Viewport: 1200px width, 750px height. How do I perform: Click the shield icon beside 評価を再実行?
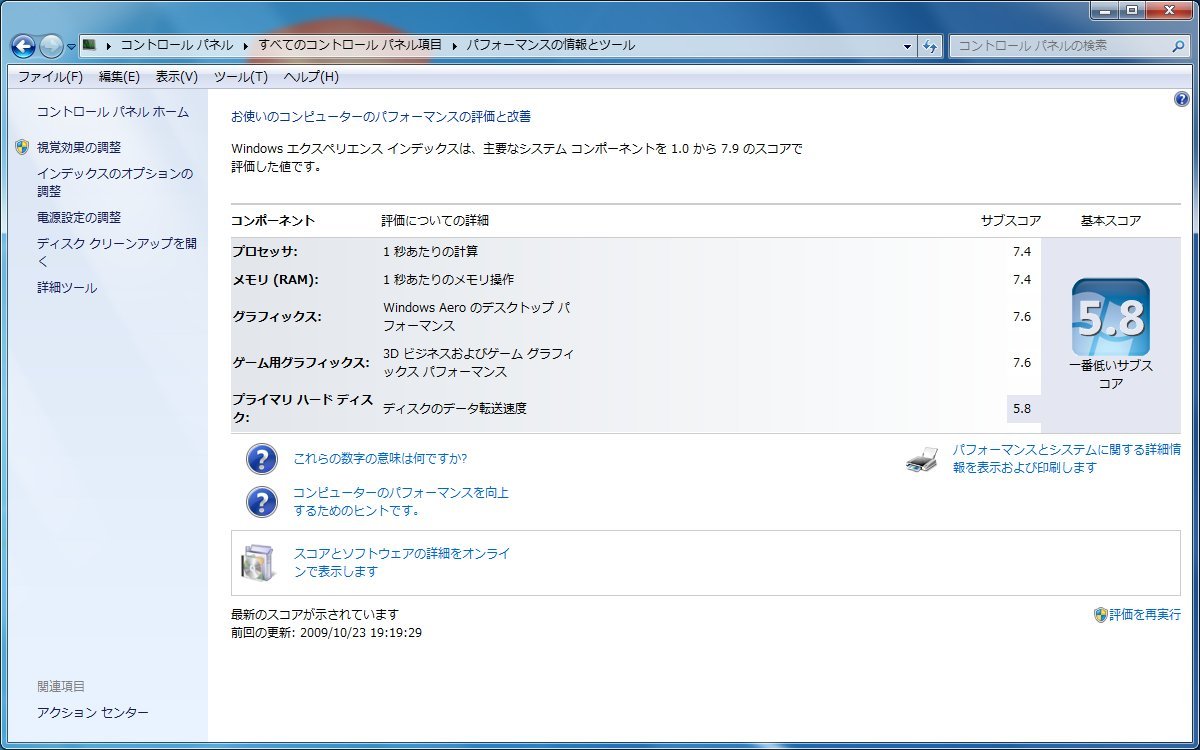(x=1101, y=615)
